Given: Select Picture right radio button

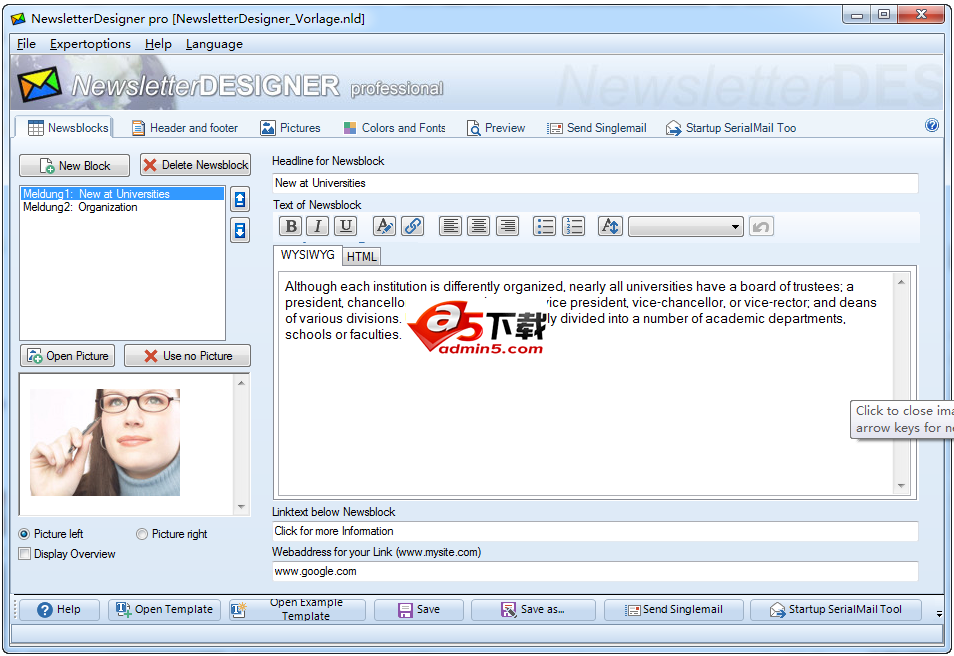Looking at the screenshot, I should click(x=142, y=534).
